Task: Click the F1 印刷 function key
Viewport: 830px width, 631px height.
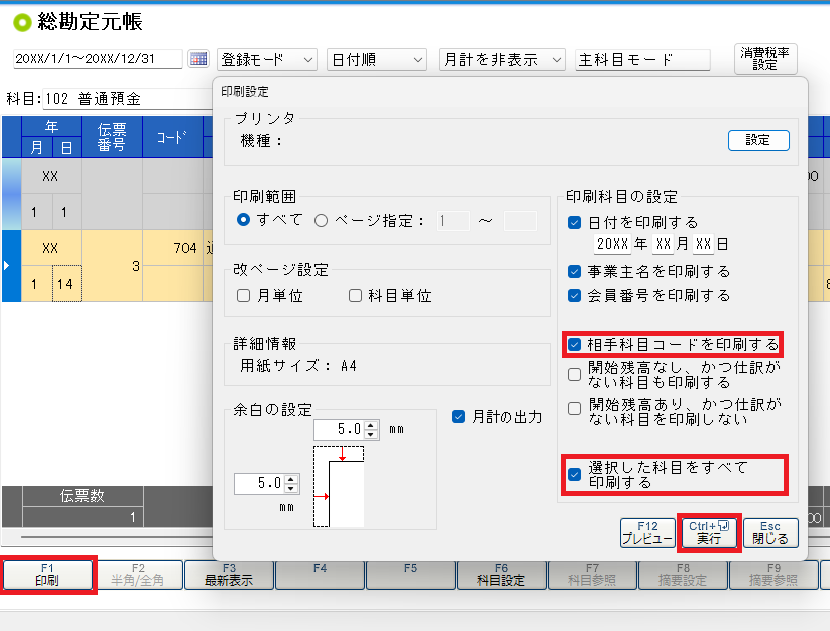Action: (48, 574)
